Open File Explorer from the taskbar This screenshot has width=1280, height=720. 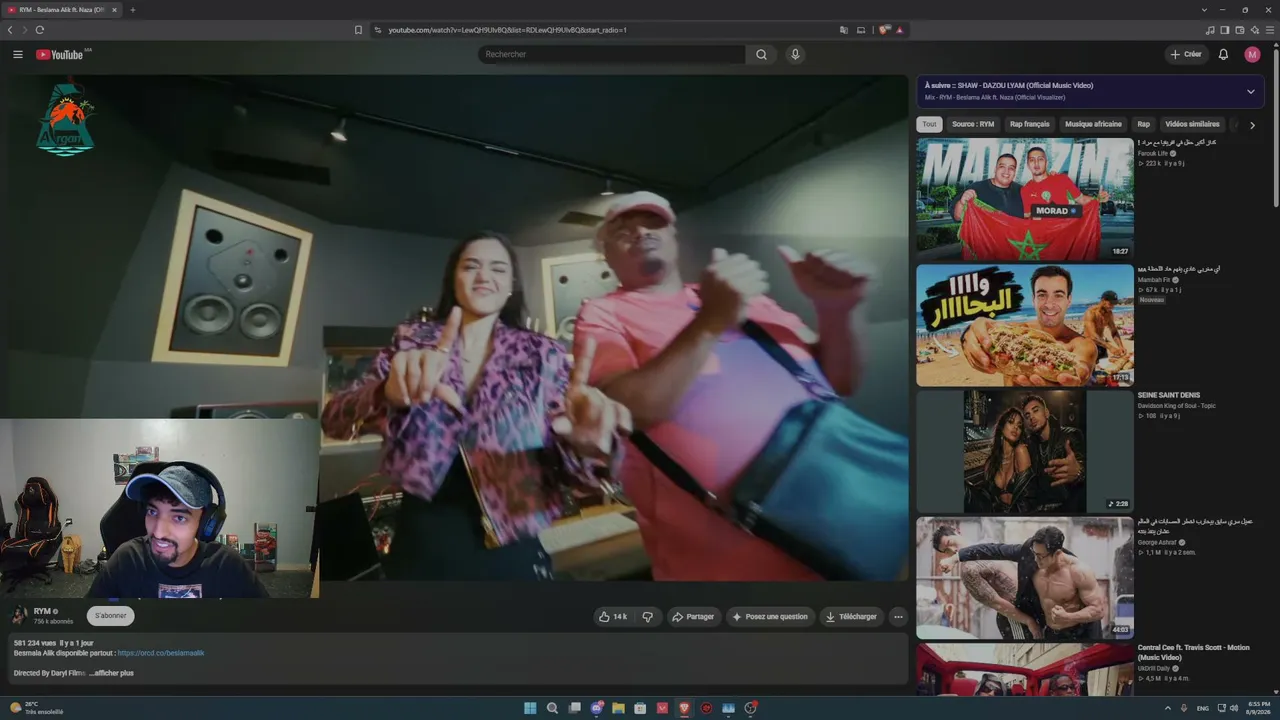coord(619,708)
